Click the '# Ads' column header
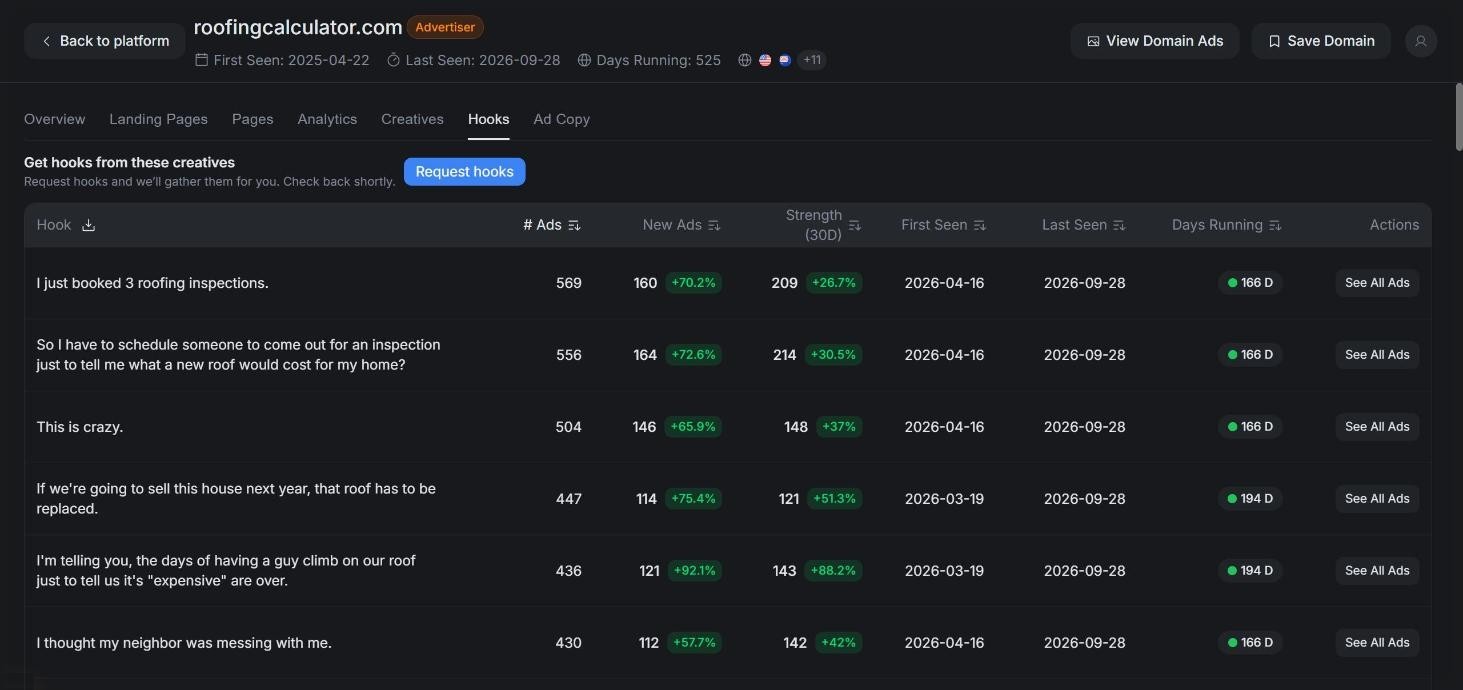The height and width of the screenshot is (690, 1463). 542,225
